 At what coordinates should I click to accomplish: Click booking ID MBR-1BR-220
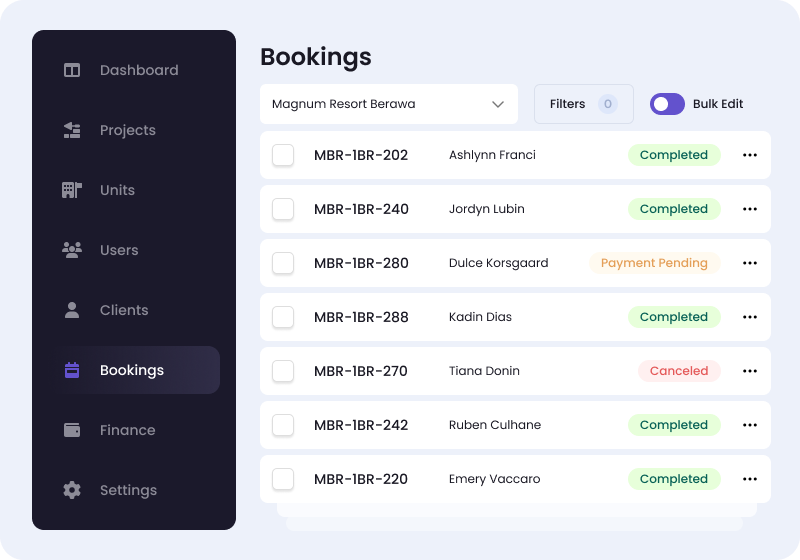coord(361,479)
